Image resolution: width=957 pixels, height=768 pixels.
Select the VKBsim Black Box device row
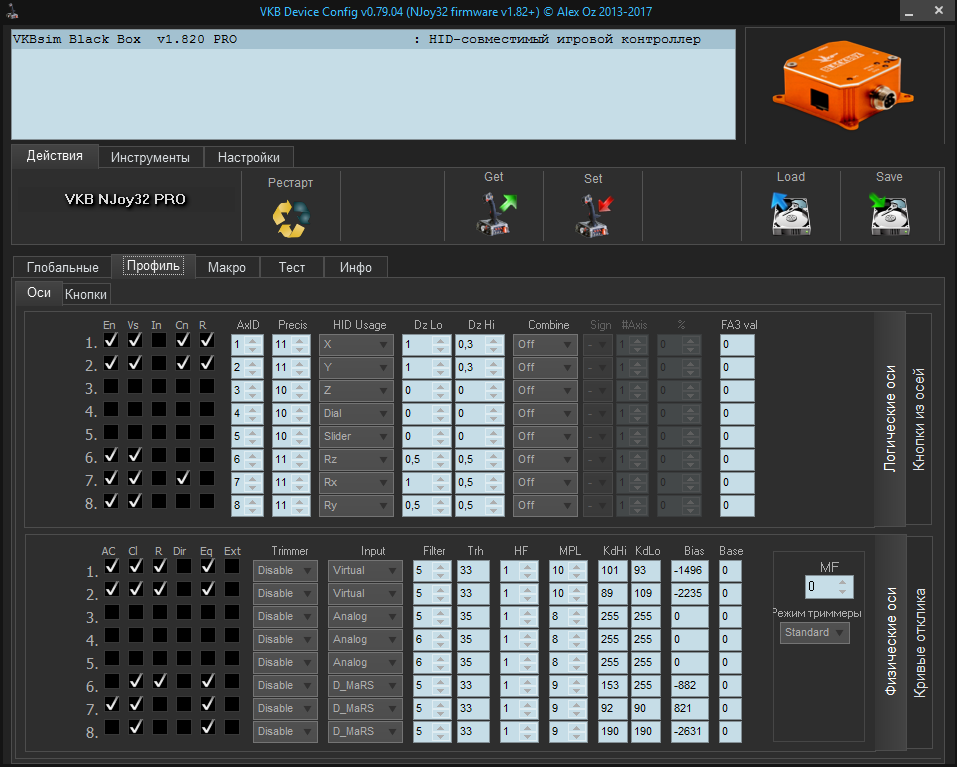(373, 40)
